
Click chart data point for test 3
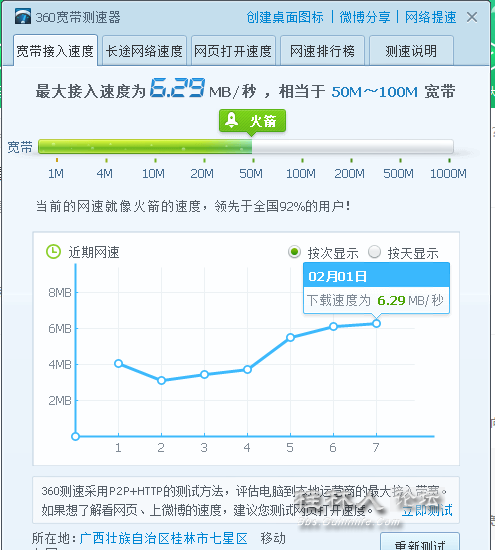coord(205,375)
